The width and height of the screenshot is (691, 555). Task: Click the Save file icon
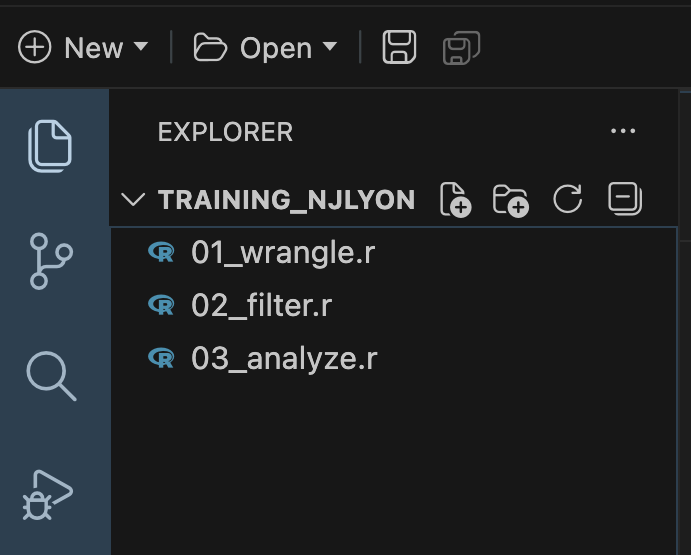point(399,47)
